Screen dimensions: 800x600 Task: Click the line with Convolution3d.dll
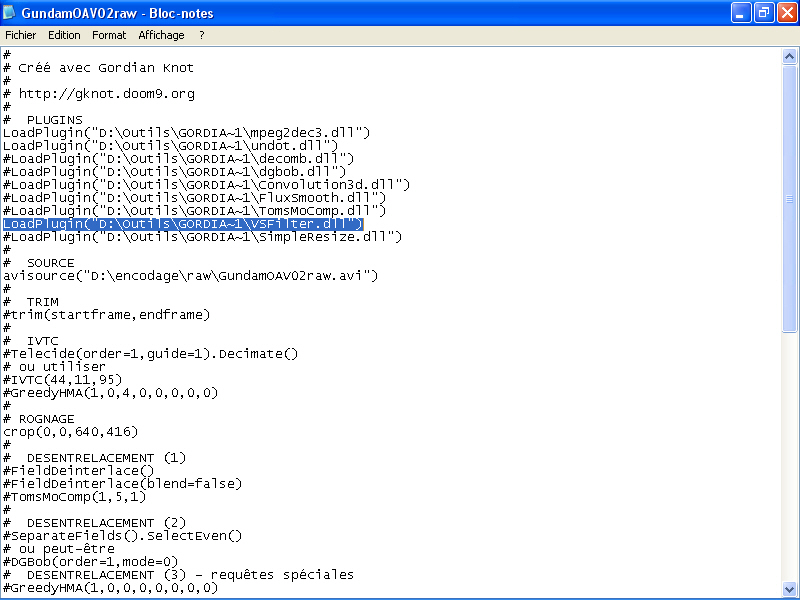pos(207,185)
